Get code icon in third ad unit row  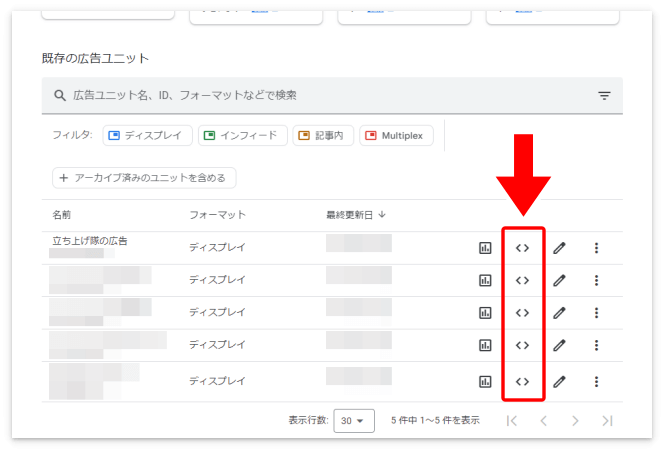click(x=522, y=313)
